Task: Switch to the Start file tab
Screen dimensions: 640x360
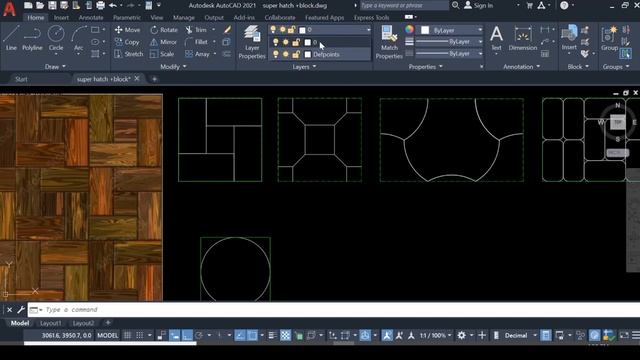Action: click(21, 79)
